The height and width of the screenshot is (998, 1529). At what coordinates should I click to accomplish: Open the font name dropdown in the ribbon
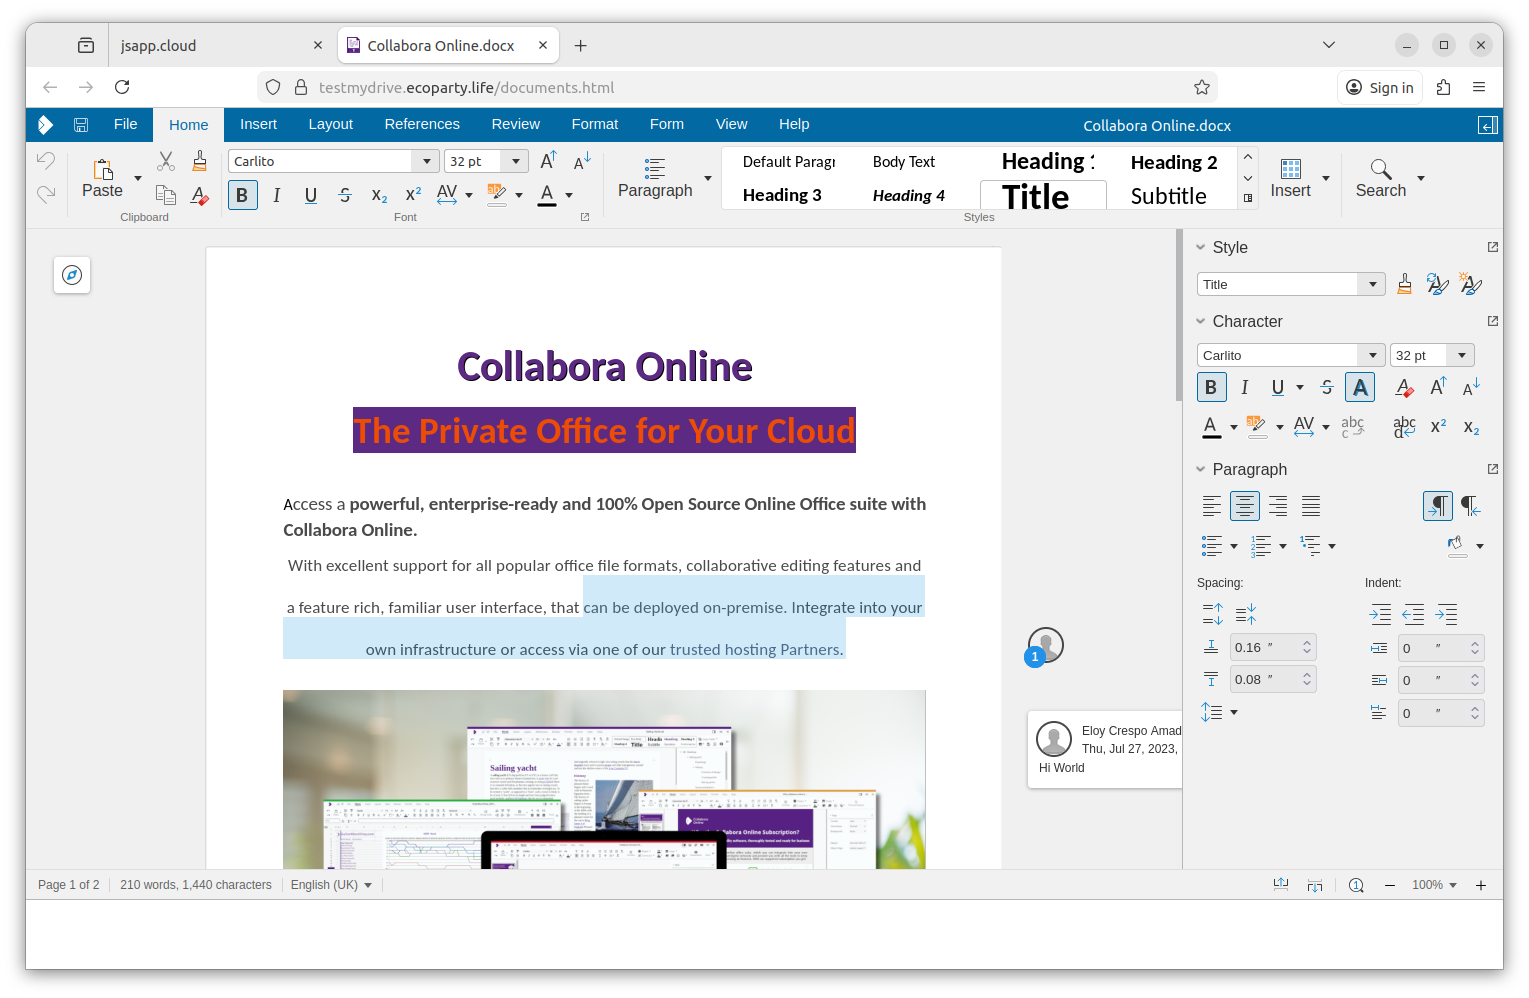(427, 161)
